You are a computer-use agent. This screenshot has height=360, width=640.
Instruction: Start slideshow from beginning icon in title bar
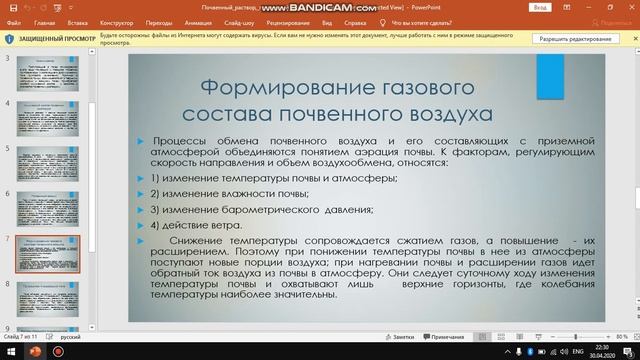tap(58, 8)
